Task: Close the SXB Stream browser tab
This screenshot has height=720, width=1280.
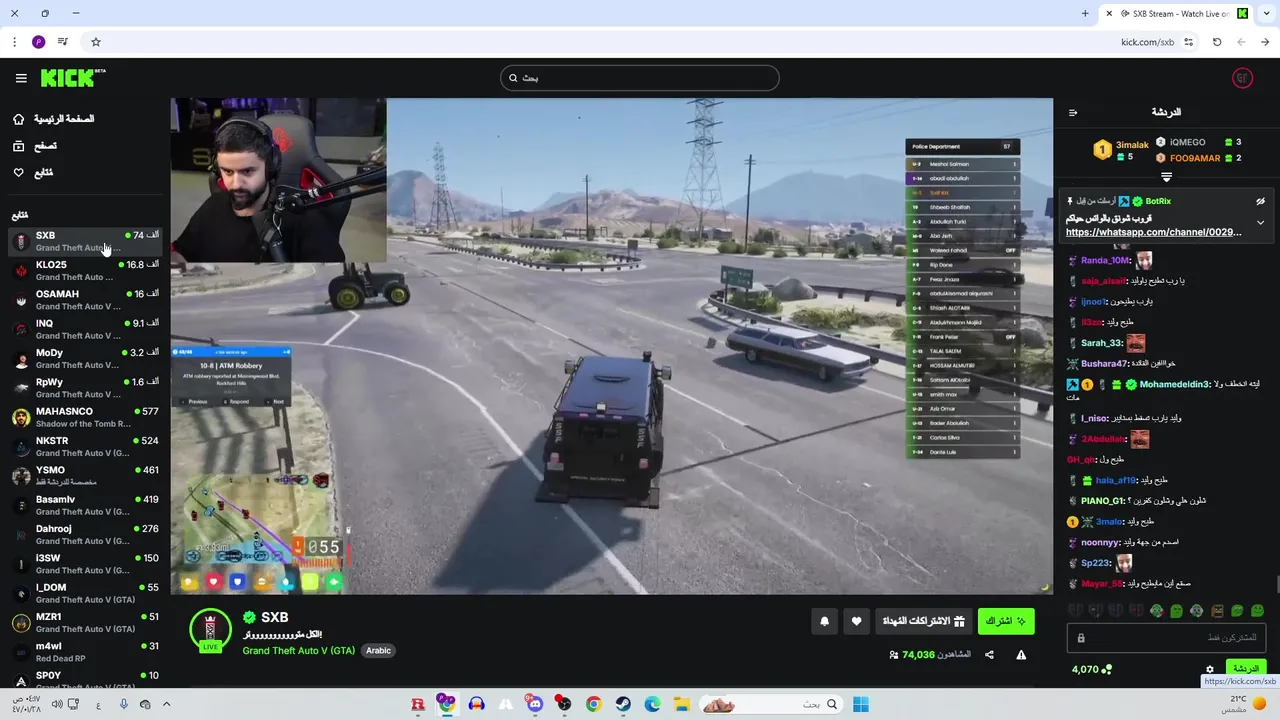Action: click(1108, 13)
